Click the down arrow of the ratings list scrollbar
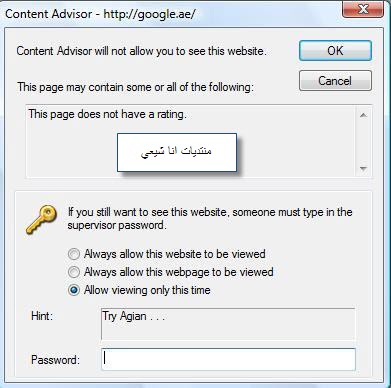391x388 pixels. click(x=363, y=168)
